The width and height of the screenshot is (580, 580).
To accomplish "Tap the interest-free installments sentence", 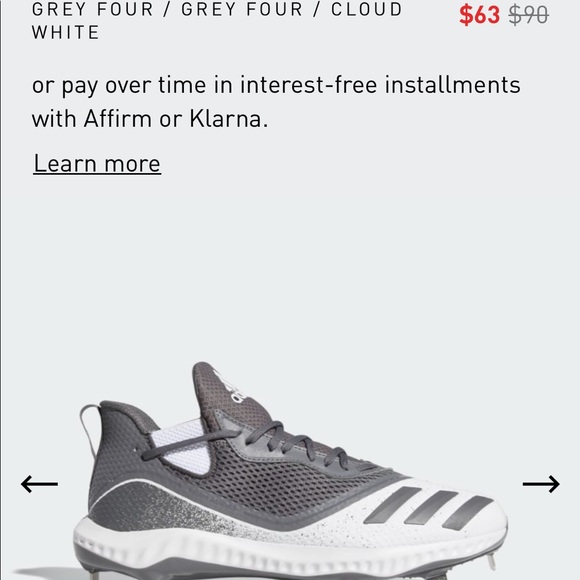I will coord(276,102).
